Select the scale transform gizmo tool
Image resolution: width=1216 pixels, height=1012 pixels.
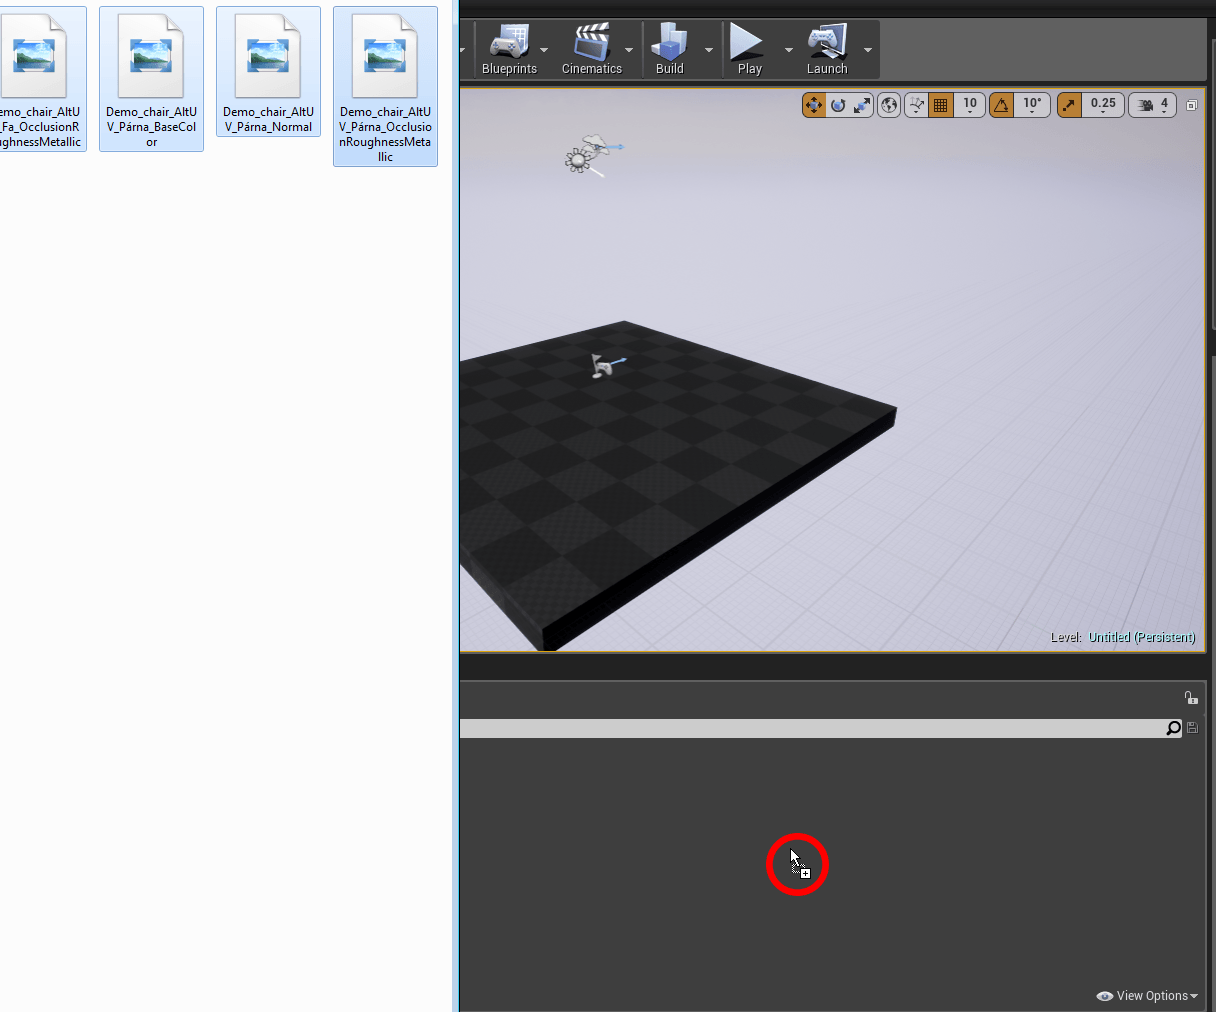point(861,105)
